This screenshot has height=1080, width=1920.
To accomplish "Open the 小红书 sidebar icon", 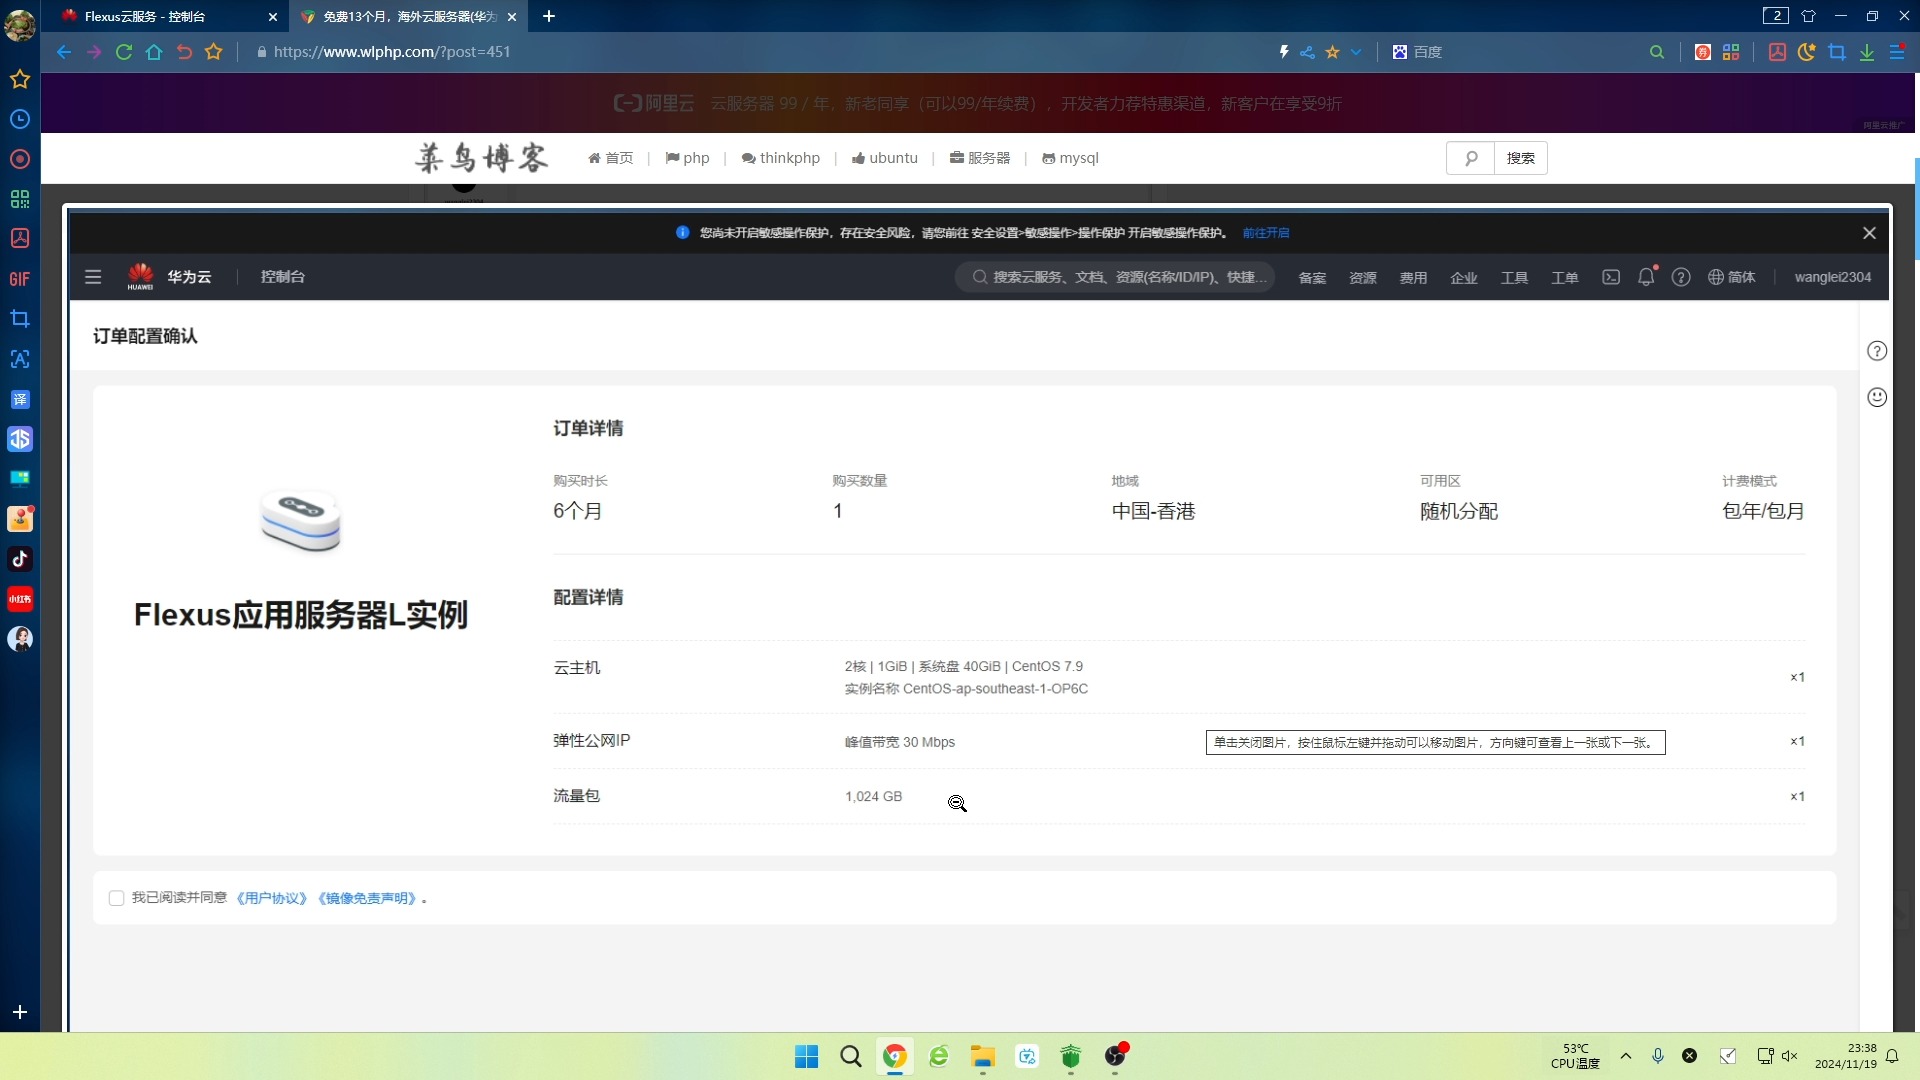I will (20, 598).
